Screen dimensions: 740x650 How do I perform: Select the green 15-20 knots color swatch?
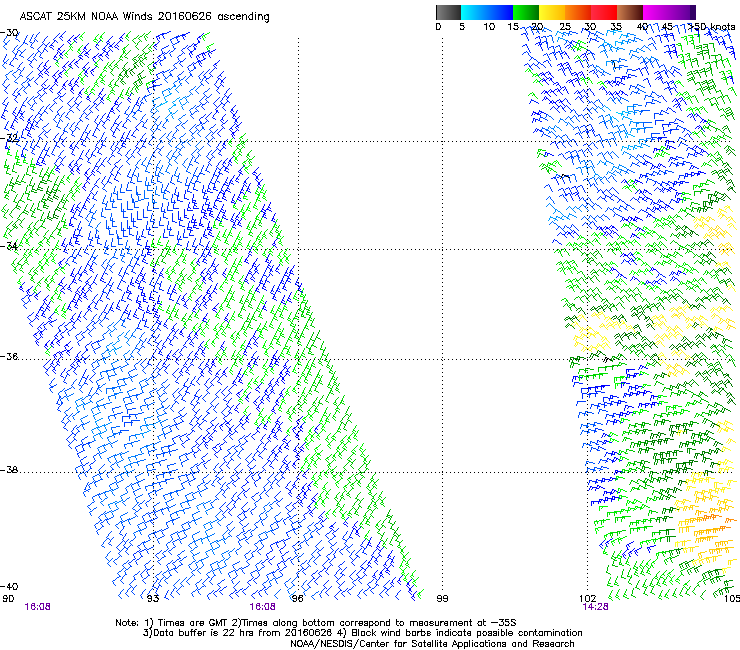[526, 12]
